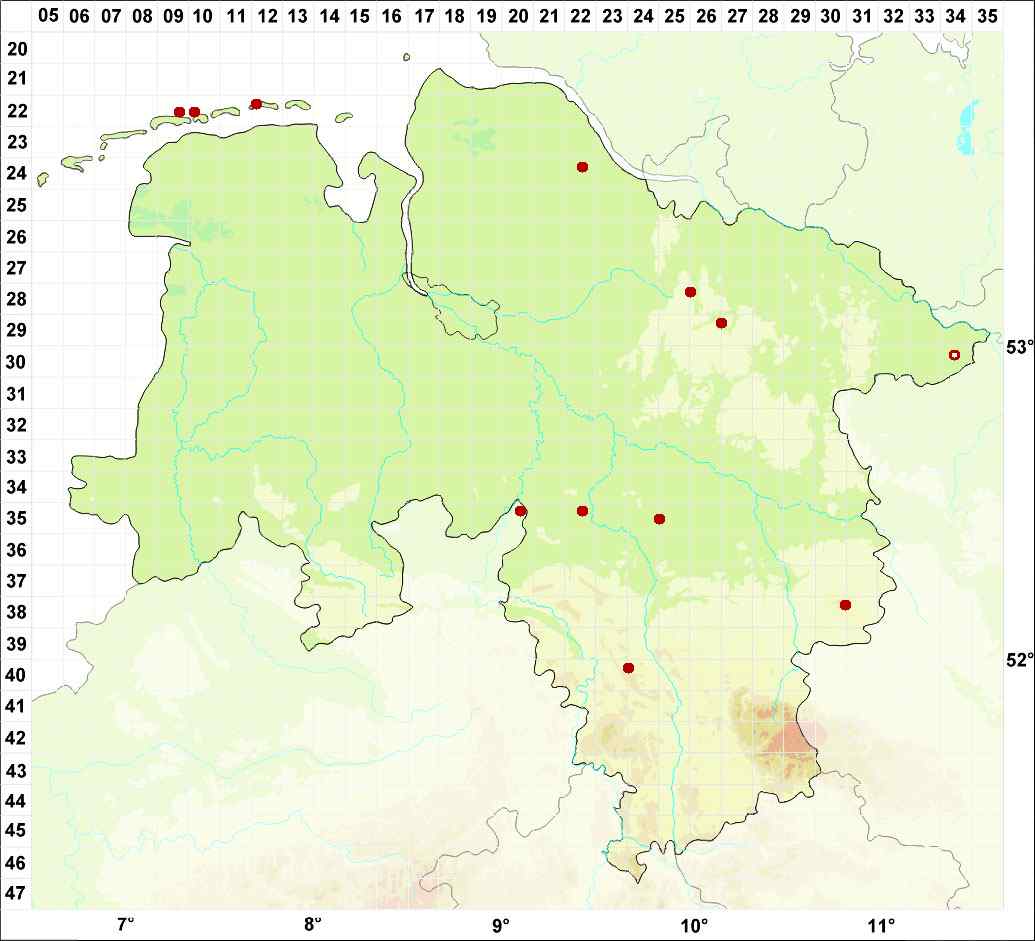Click the column header labeled 05
1035x941 pixels.
click(48, 16)
